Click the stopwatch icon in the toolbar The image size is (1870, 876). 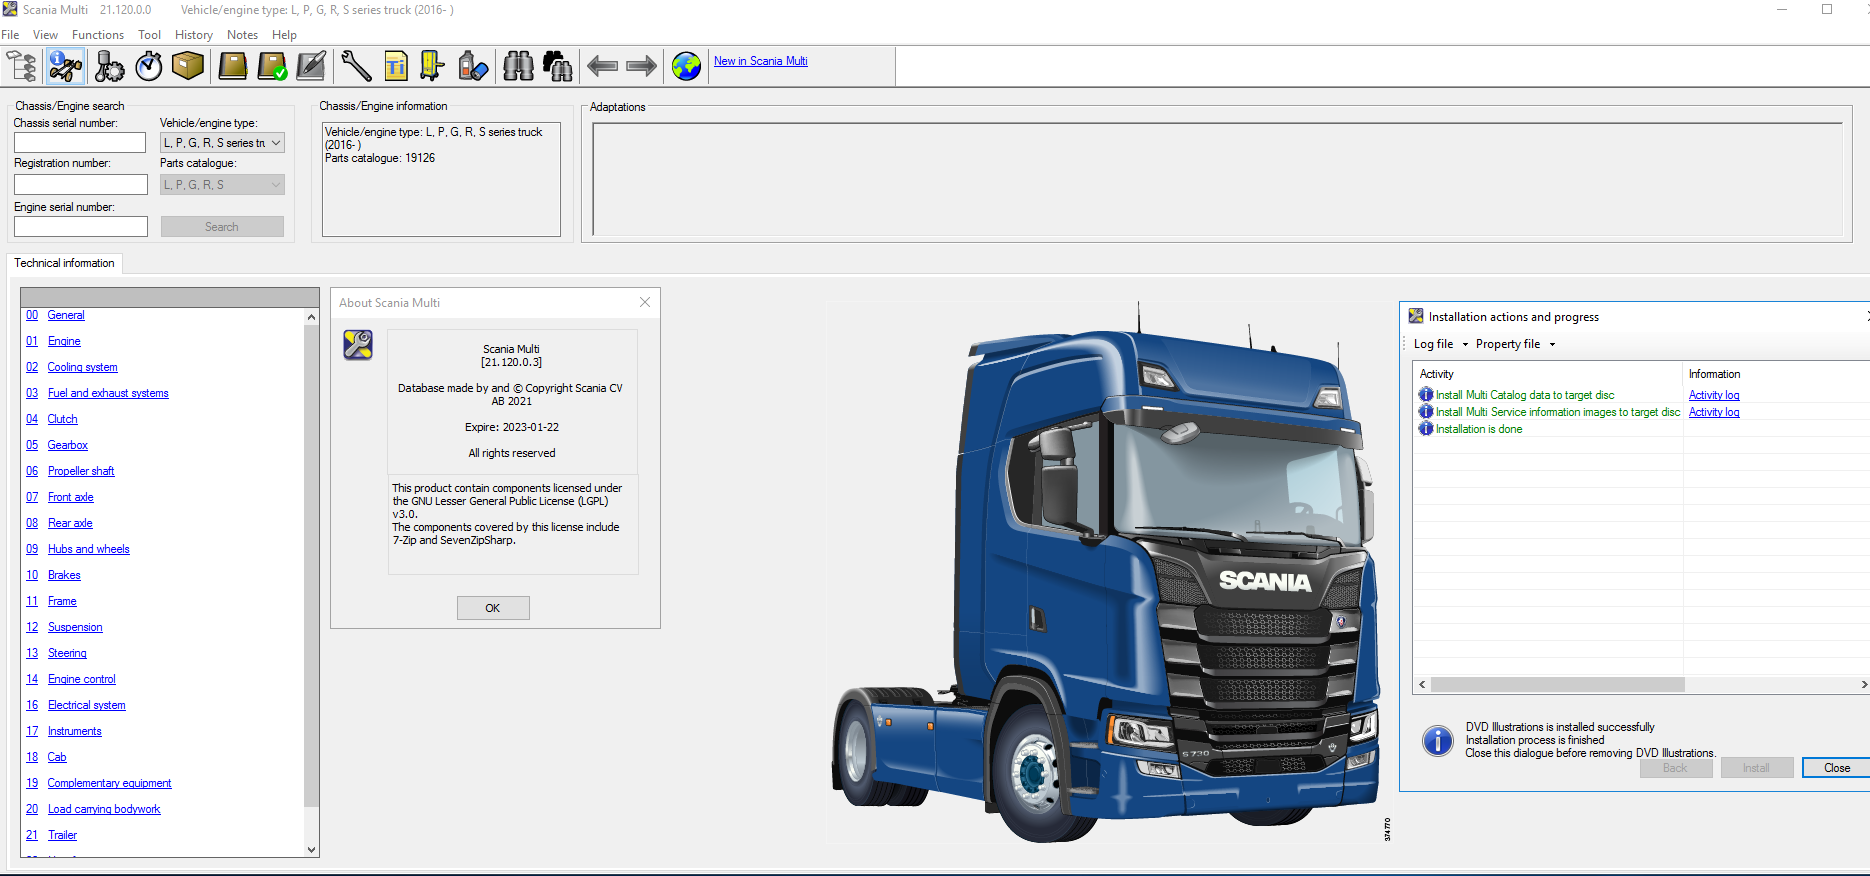pyautogui.click(x=149, y=66)
